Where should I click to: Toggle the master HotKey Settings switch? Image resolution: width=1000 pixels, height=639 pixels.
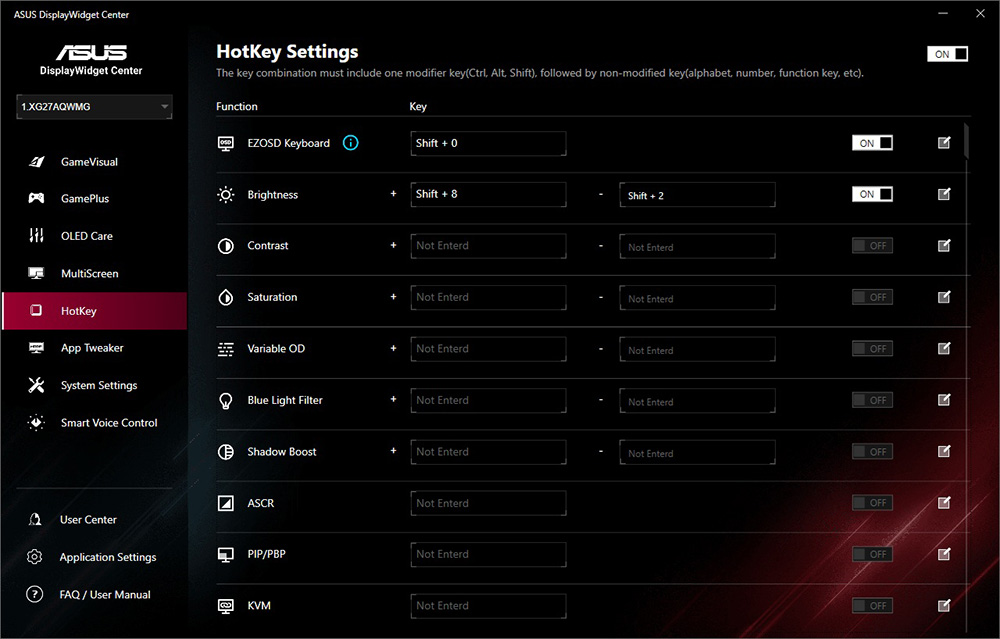pos(948,54)
